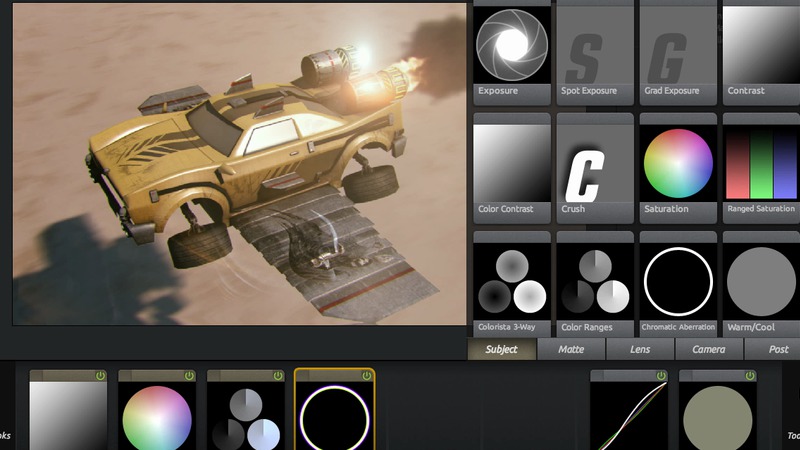
Task: Toggle power on the highlighted Chromatic Aberration tool
Action: point(367,376)
